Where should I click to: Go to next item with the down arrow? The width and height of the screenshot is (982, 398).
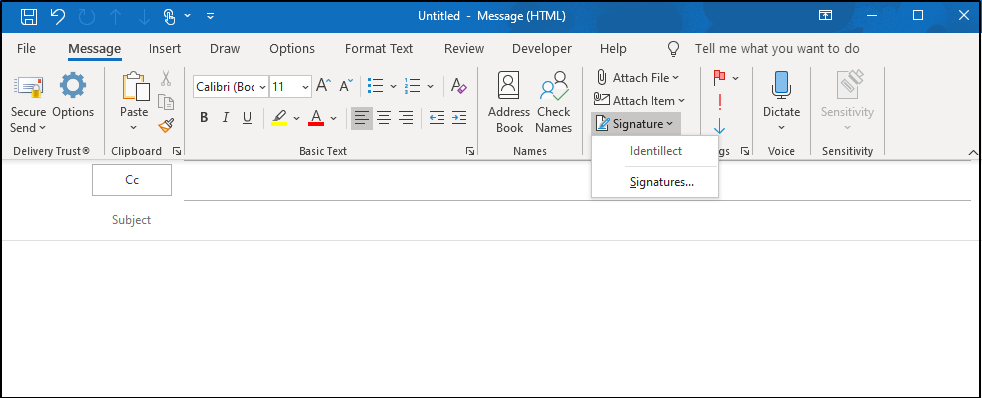pos(145,17)
